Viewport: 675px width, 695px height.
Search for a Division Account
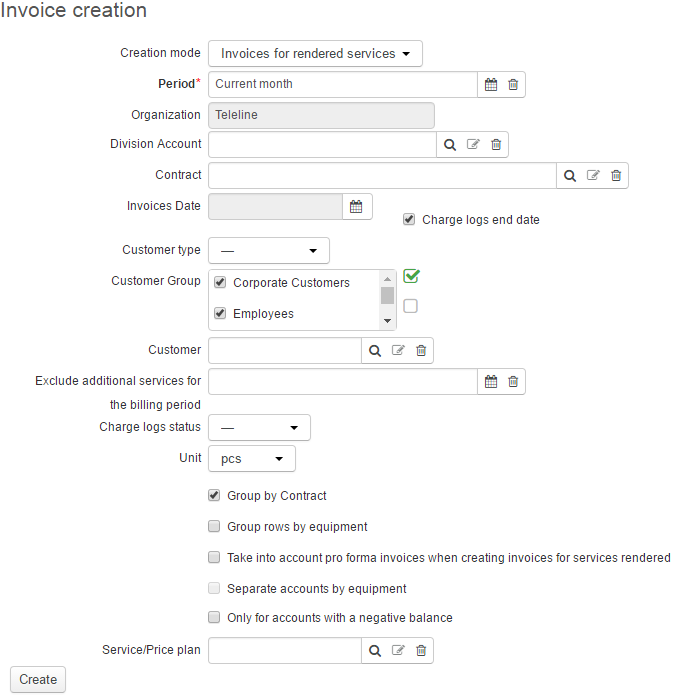click(x=450, y=144)
